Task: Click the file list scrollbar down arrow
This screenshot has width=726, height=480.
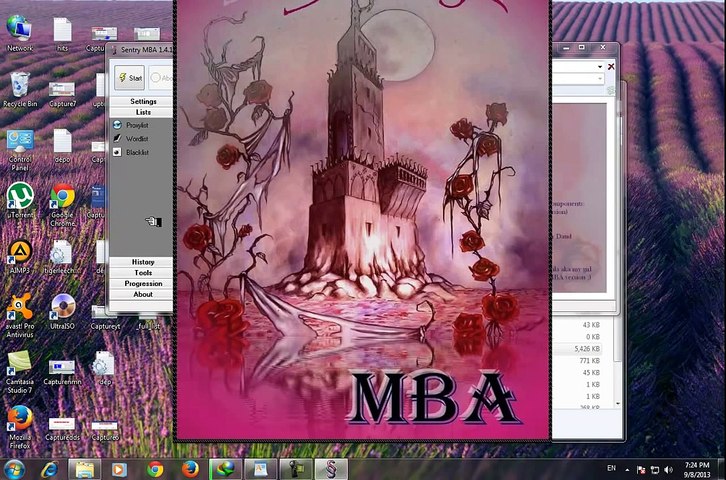Action: pyautogui.click(x=618, y=404)
